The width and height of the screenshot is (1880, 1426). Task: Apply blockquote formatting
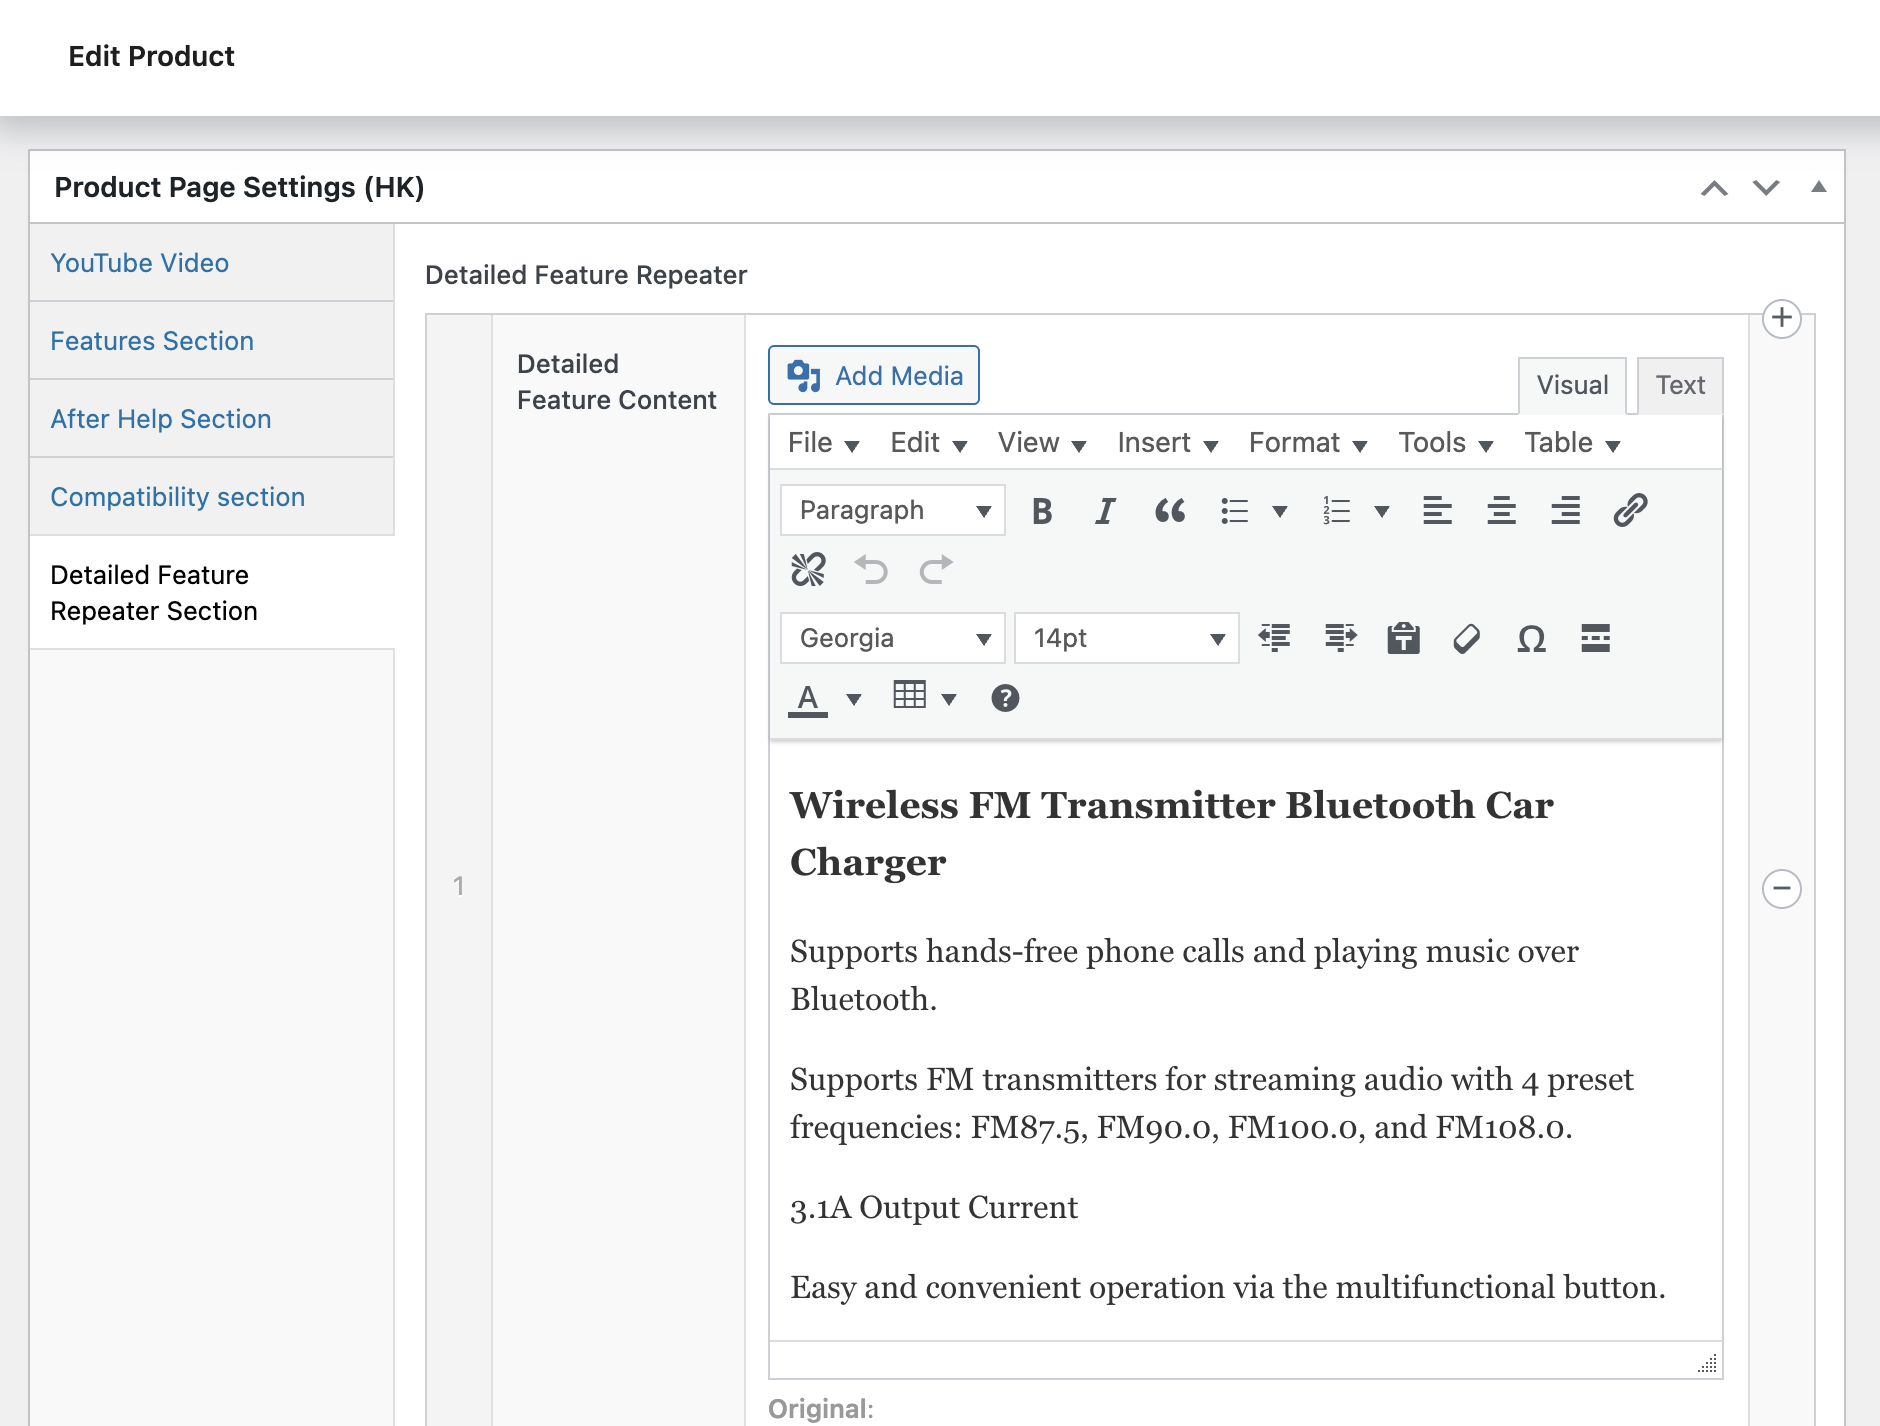[1169, 511]
